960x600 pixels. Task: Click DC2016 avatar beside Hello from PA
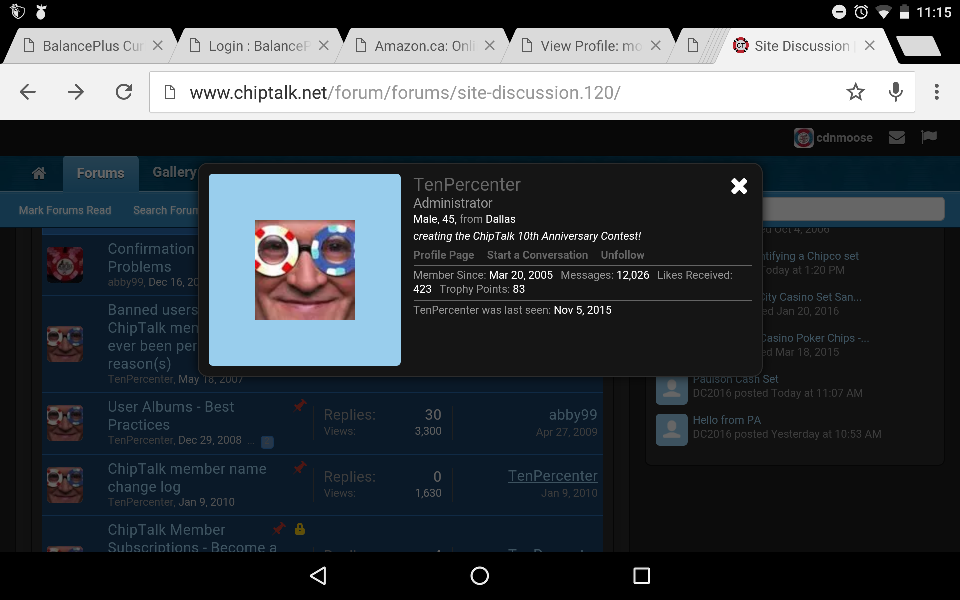(x=672, y=429)
